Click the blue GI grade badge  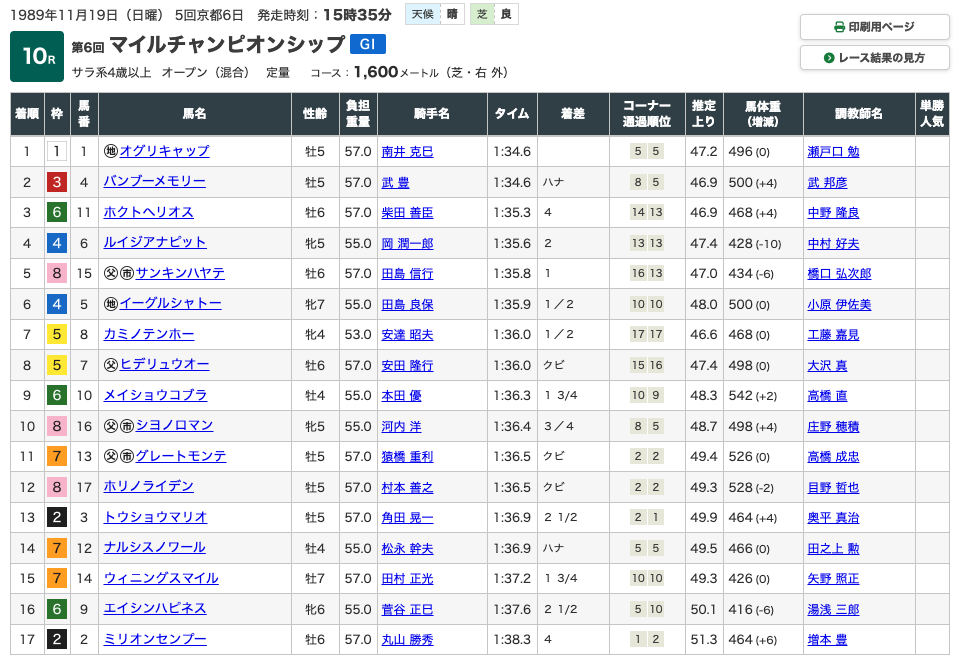coord(367,44)
